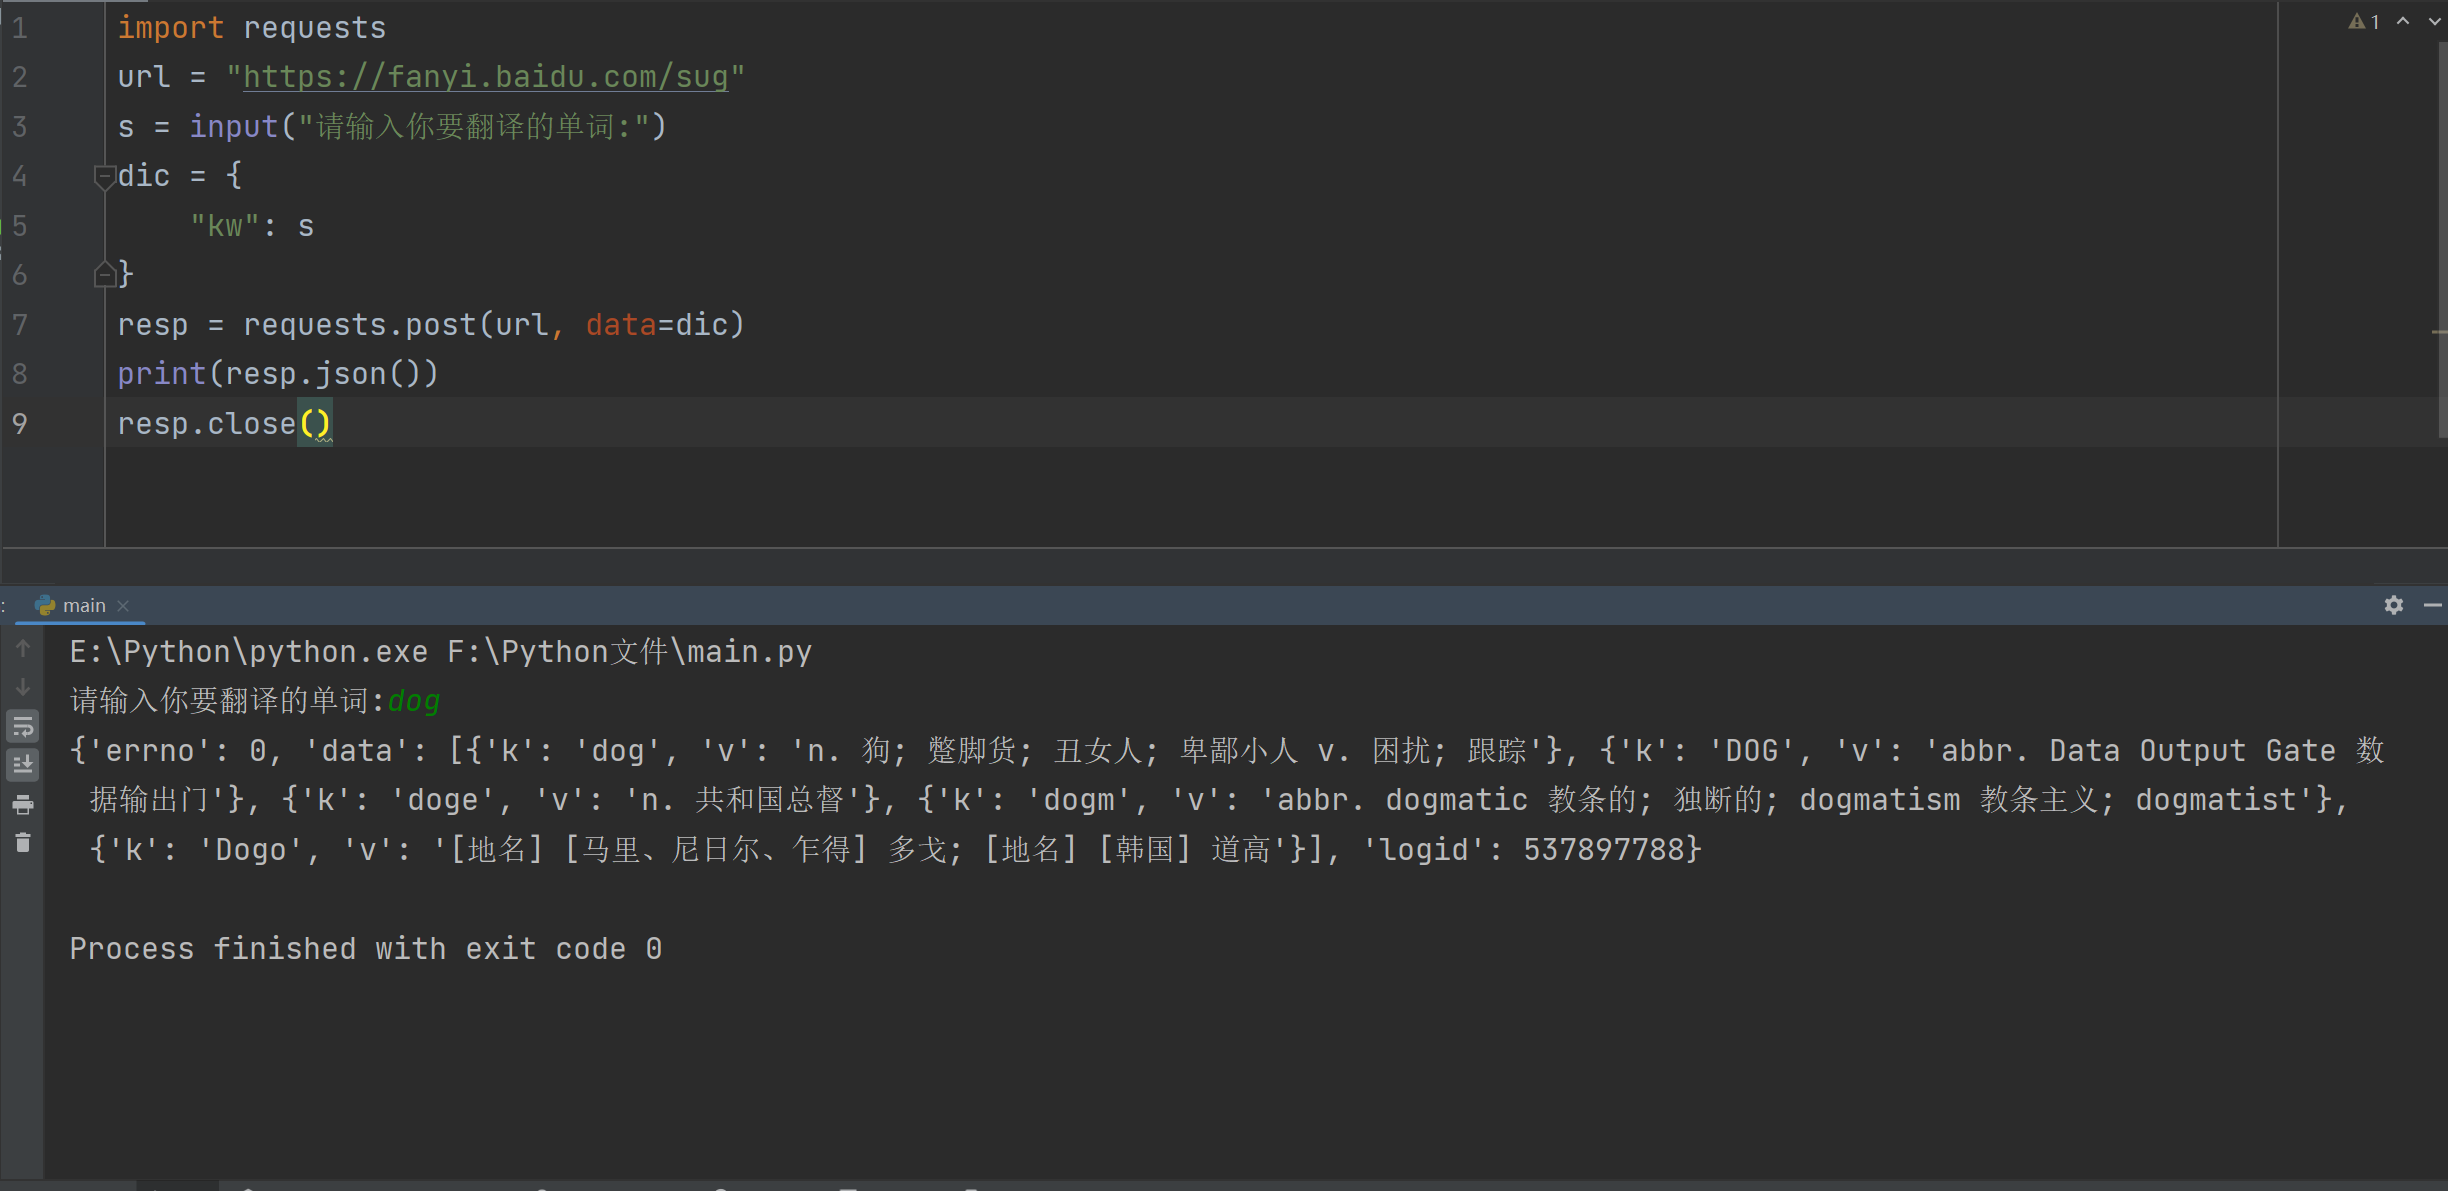Open run panel settings gear
Image resolution: width=2448 pixels, height=1191 pixels.
(2394, 605)
